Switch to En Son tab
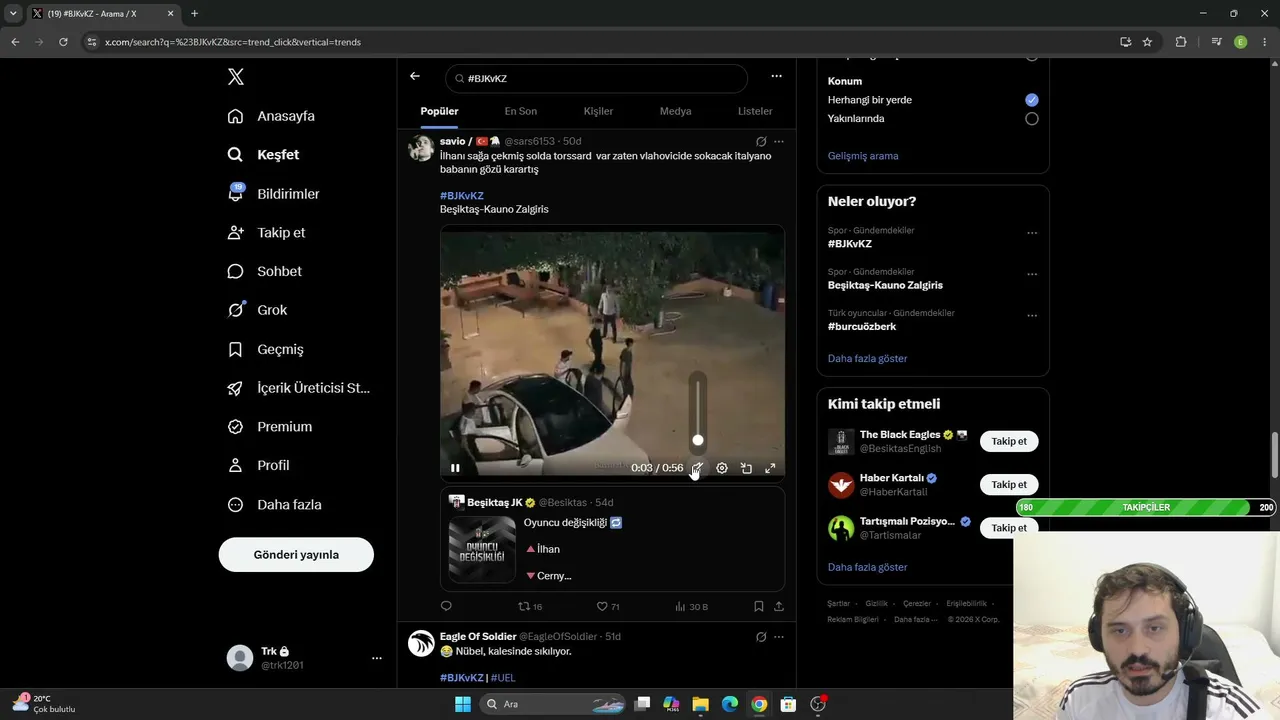 pyautogui.click(x=520, y=111)
